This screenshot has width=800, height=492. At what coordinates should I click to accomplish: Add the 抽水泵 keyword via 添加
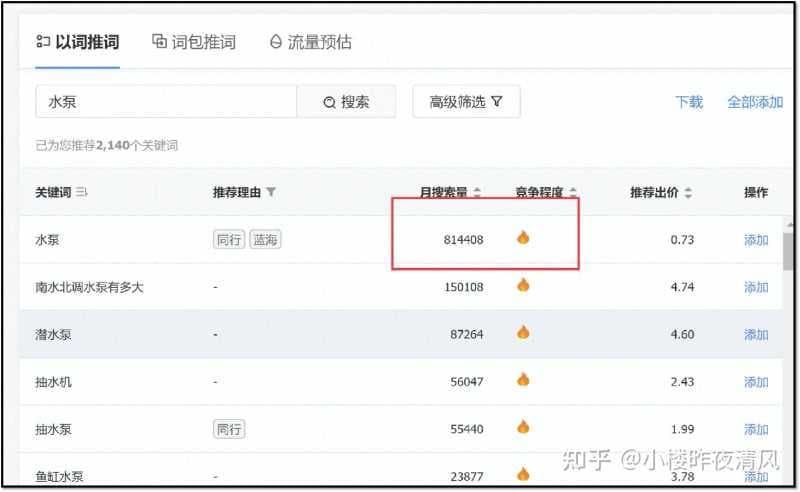756,430
